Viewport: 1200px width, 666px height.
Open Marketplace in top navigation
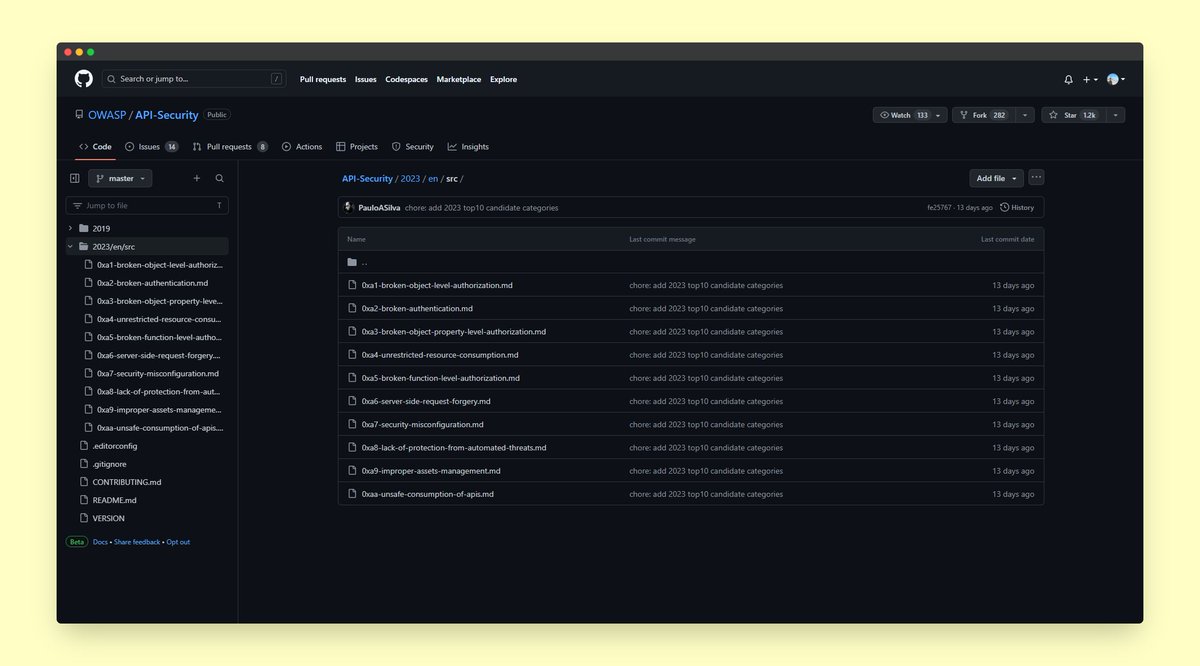pos(459,79)
